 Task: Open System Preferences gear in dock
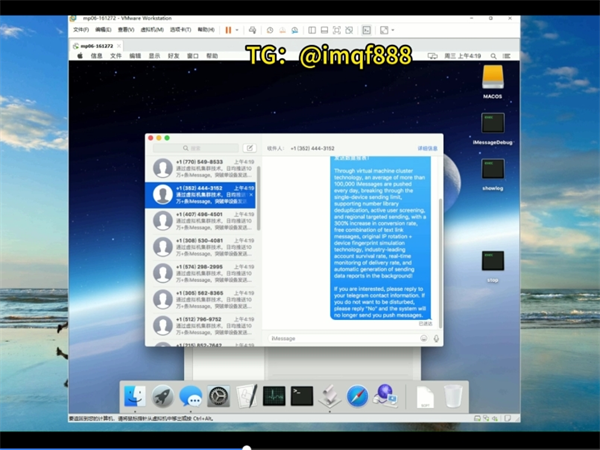(219, 396)
